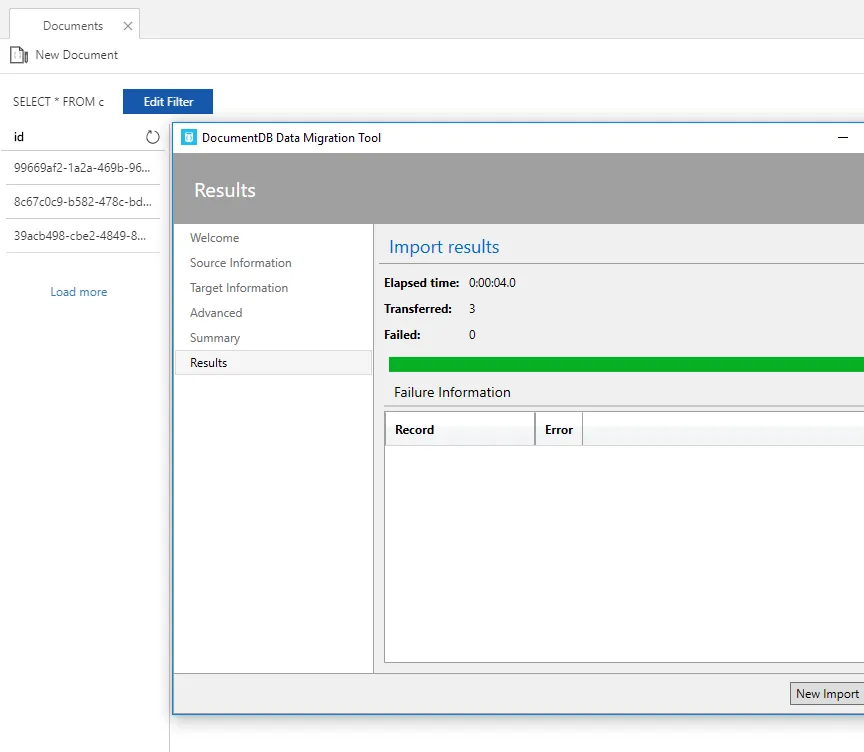Click the Error column header

pyautogui.click(x=559, y=429)
